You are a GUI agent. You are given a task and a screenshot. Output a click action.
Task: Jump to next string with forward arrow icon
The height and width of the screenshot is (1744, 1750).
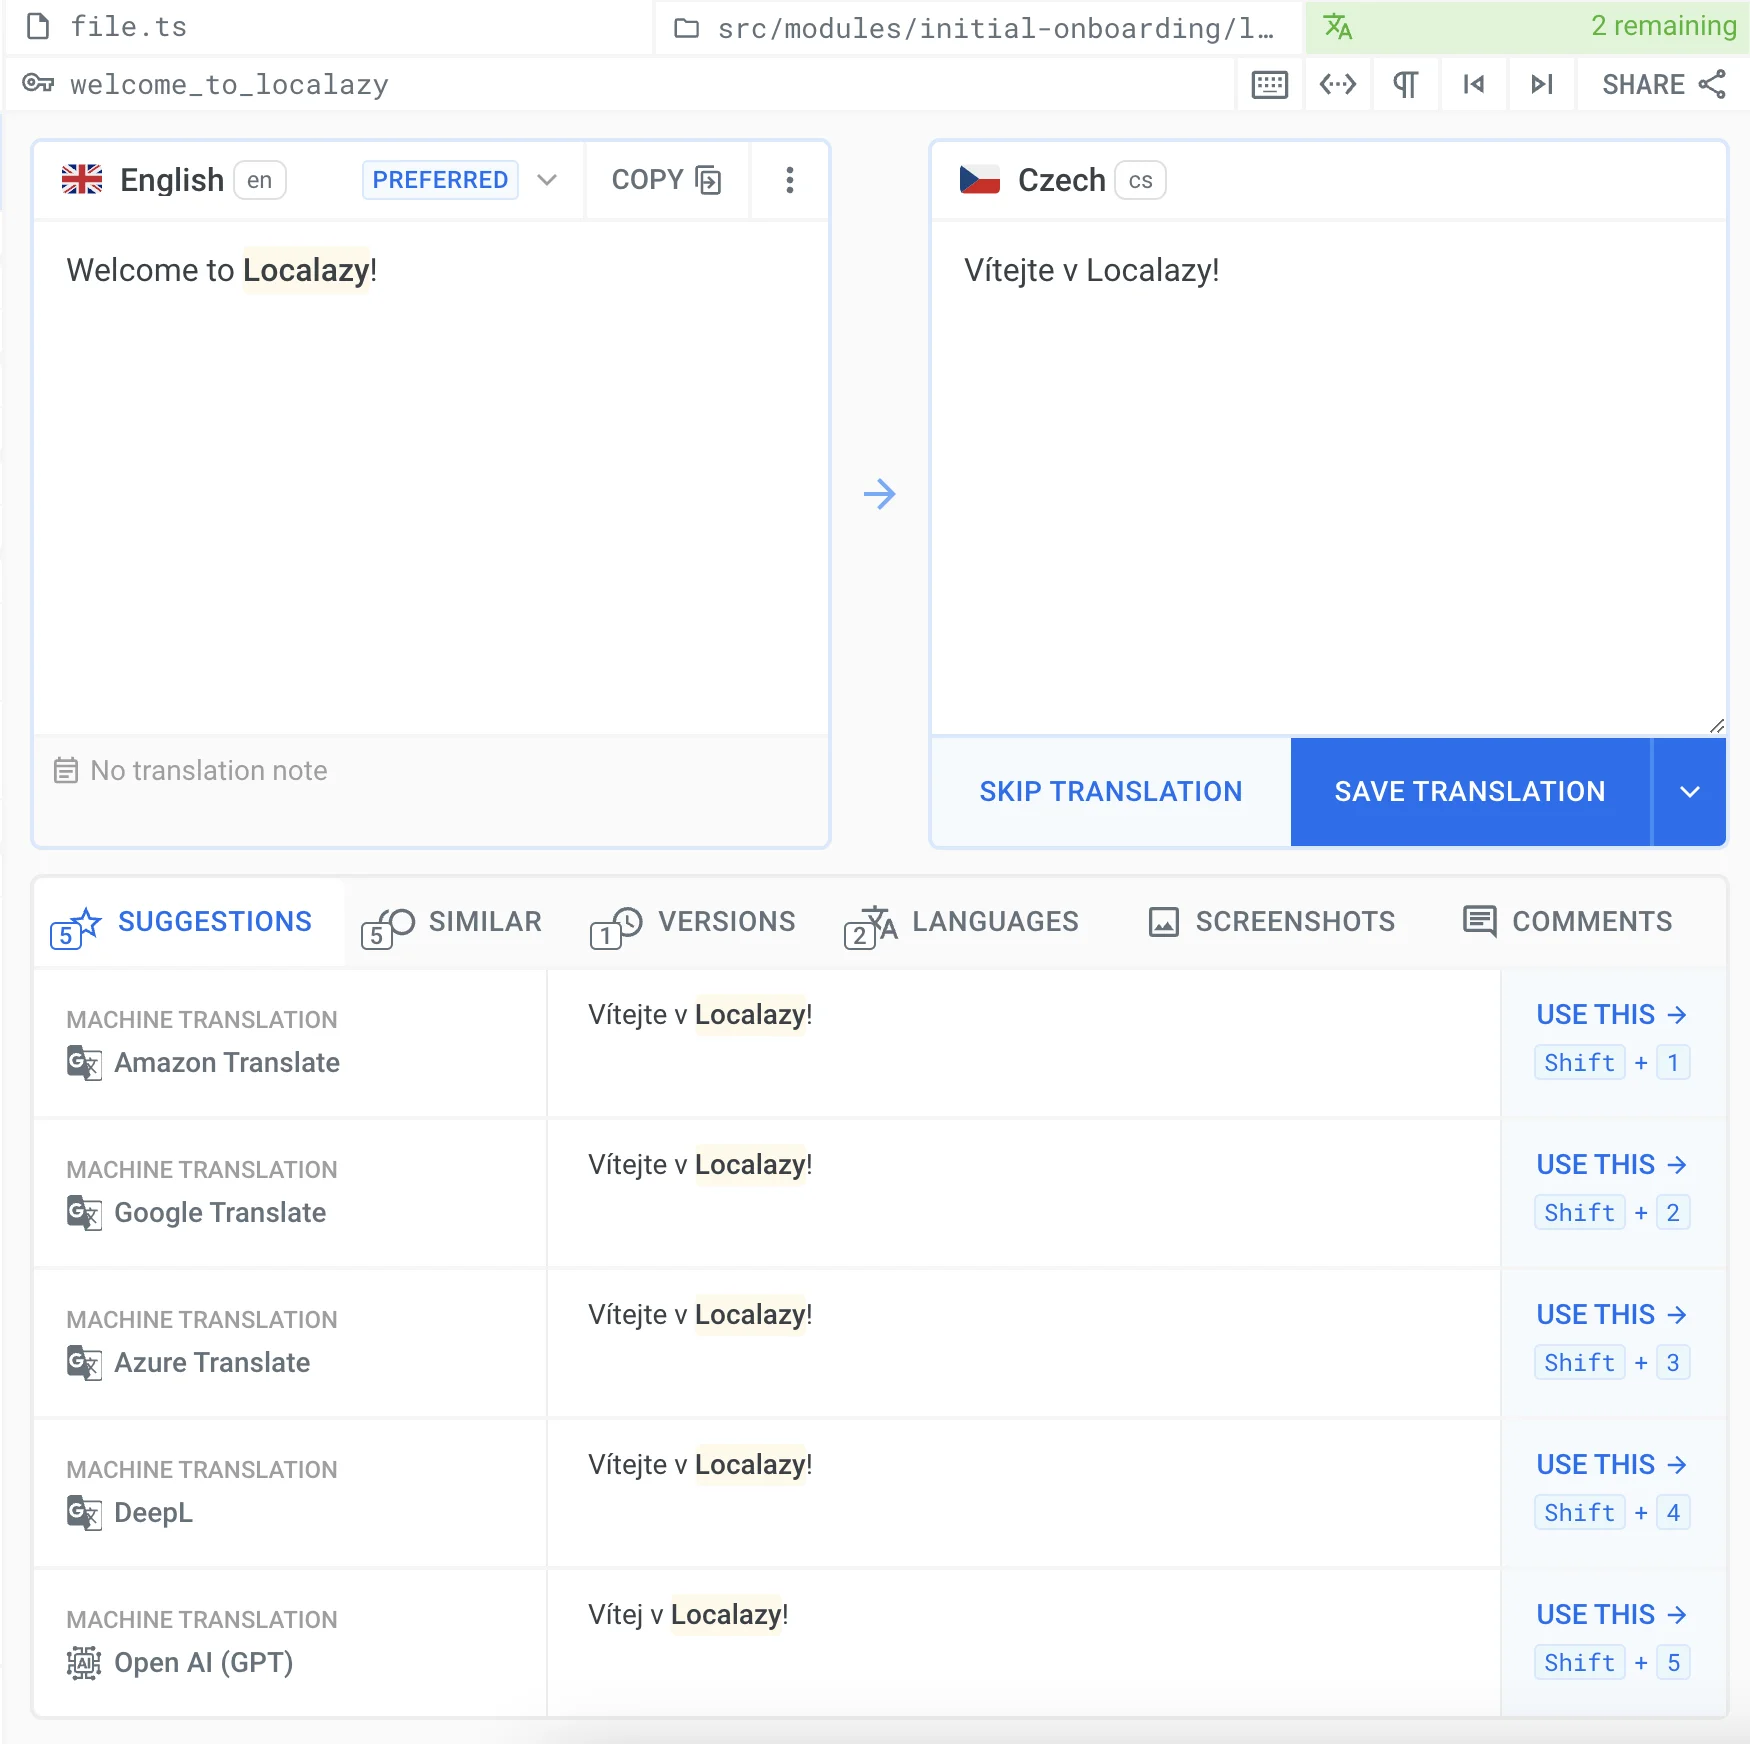[1541, 84]
